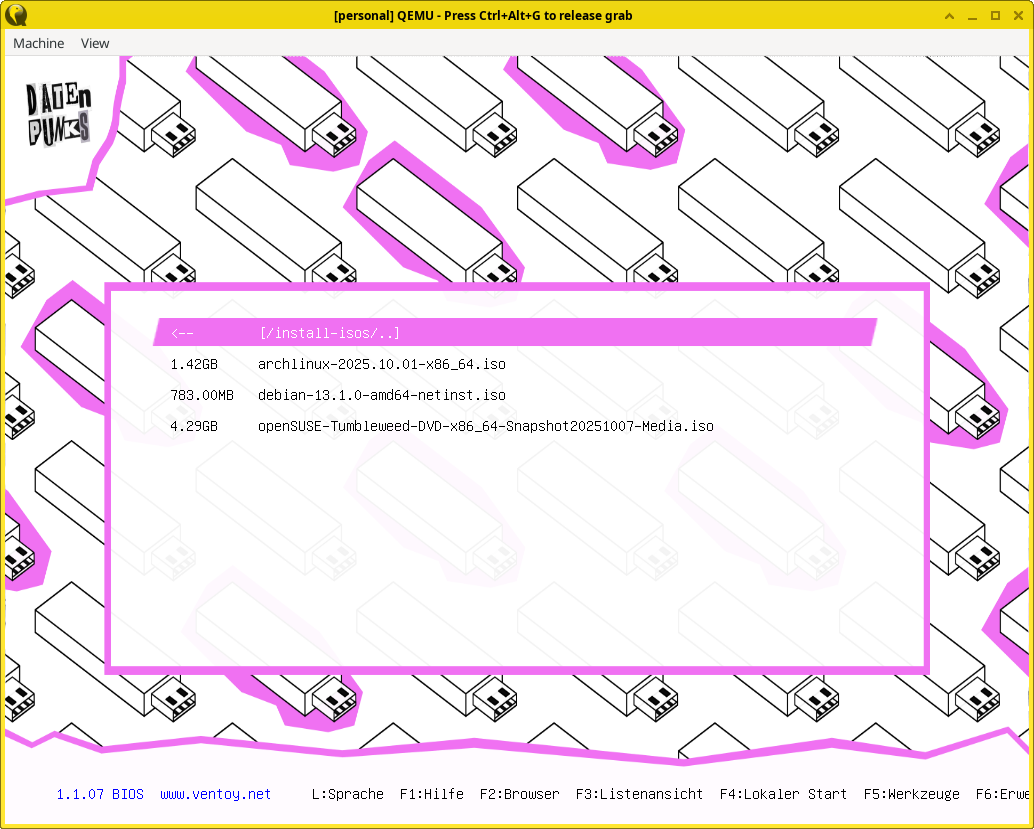Click the www.ventoy.net link
The width and height of the screenshot is (1034, 829).
click(215, 794)
